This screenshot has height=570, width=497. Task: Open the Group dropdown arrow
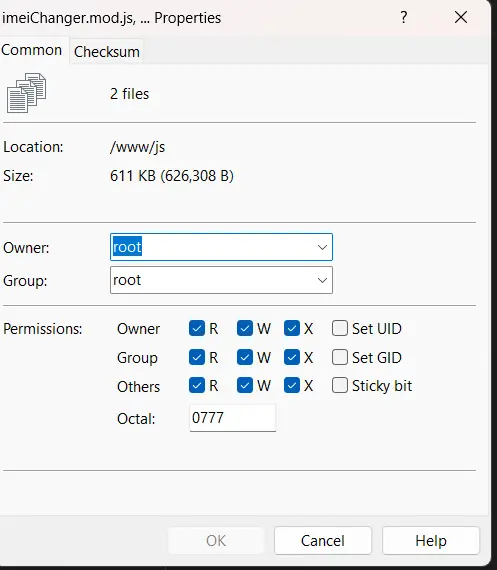click(322, 280)
